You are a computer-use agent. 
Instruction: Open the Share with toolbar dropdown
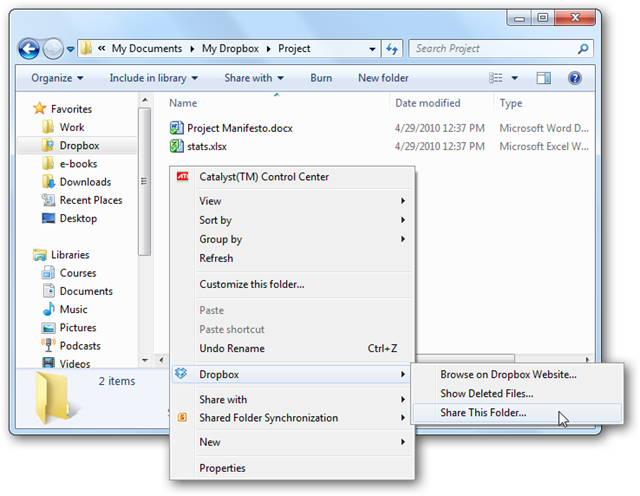253,78
